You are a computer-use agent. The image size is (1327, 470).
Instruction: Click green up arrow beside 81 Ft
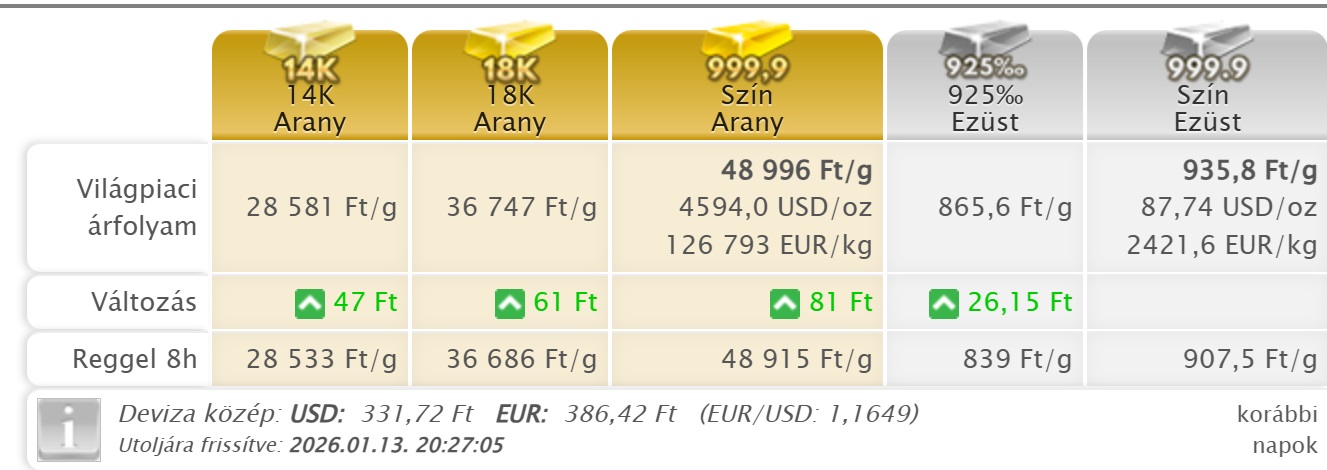tap(785, 302)
